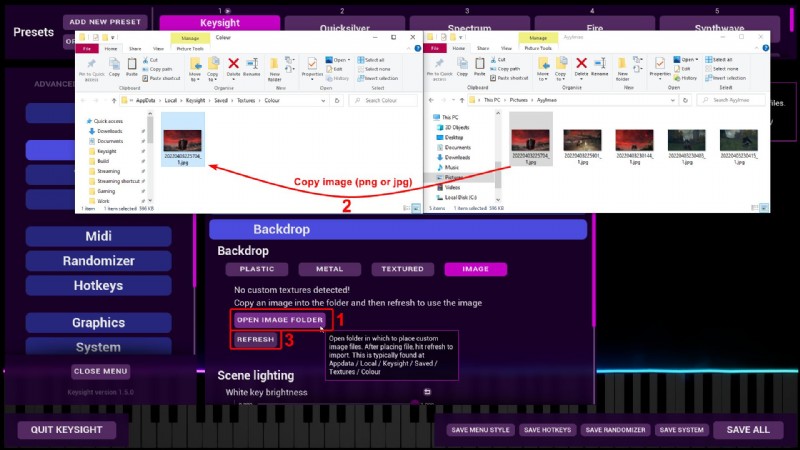Click Add New Preset button
The width and height of the screenshot is (800, 450).
point(105,22)
